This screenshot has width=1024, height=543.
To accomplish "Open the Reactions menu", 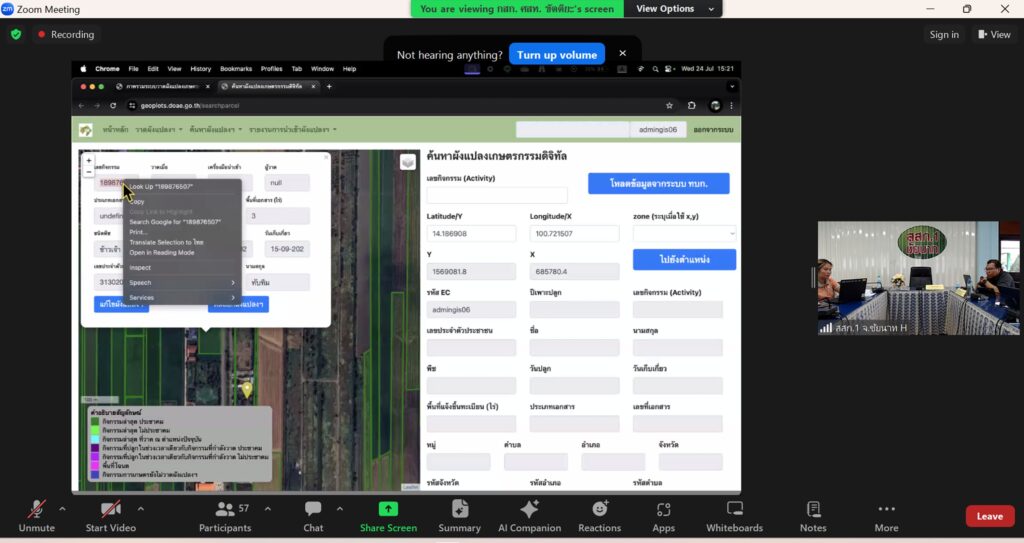I will coord(599,509).
